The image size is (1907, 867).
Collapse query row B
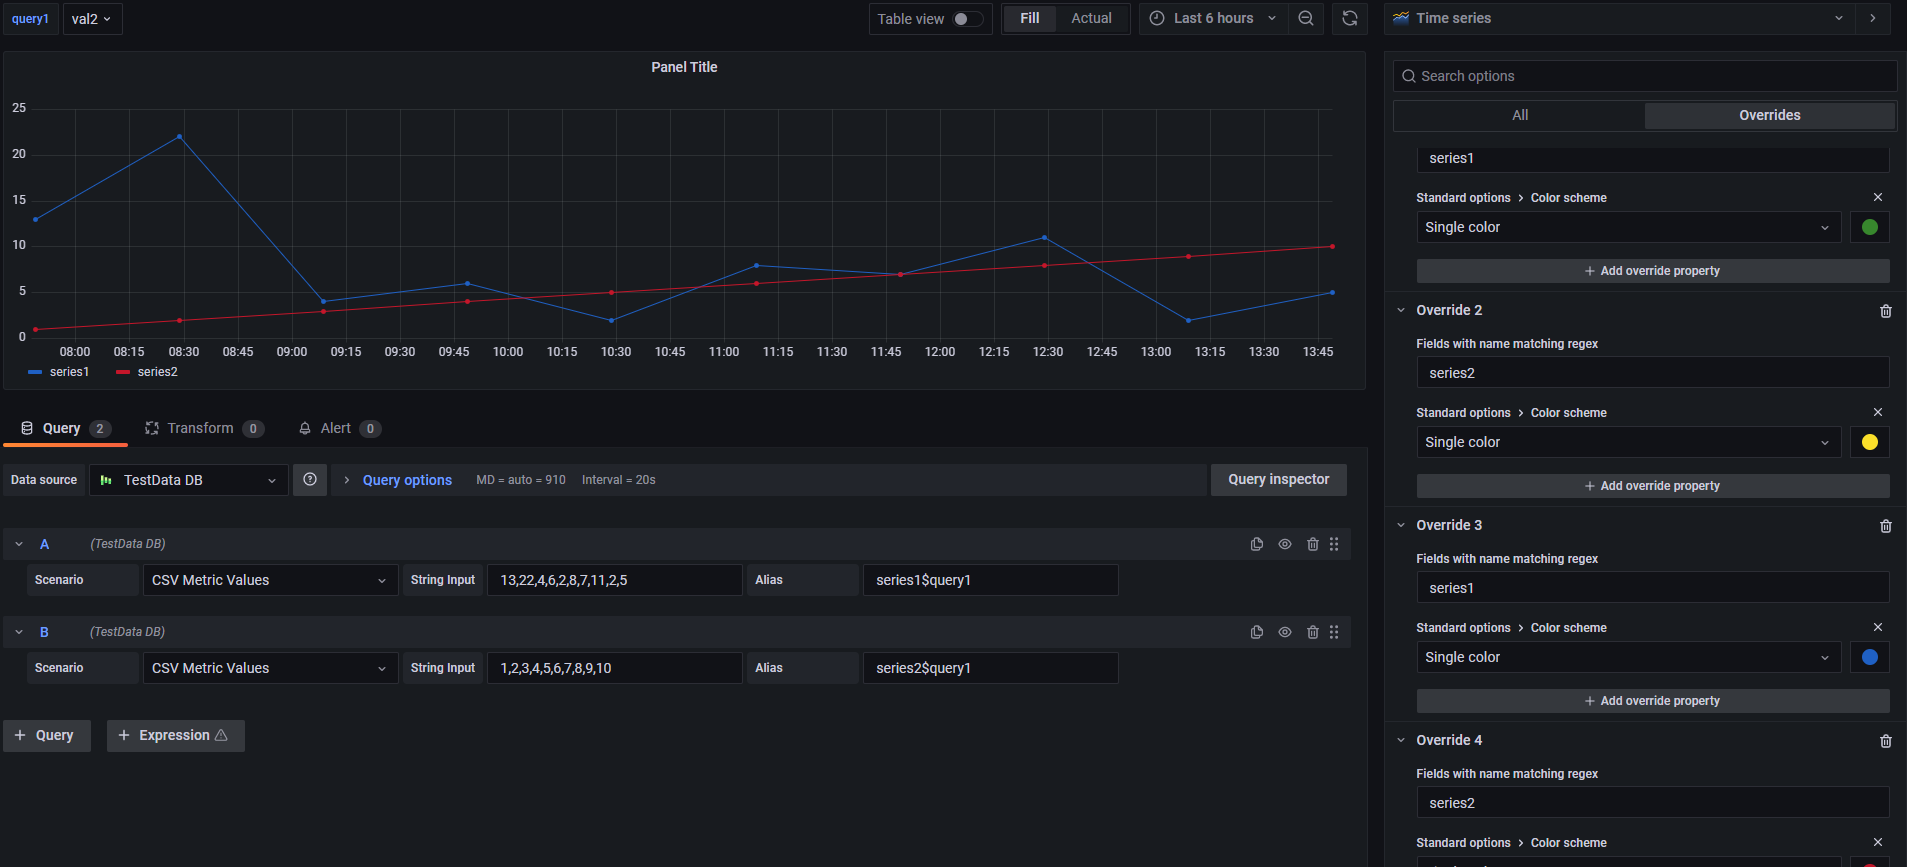pos(19,632)
